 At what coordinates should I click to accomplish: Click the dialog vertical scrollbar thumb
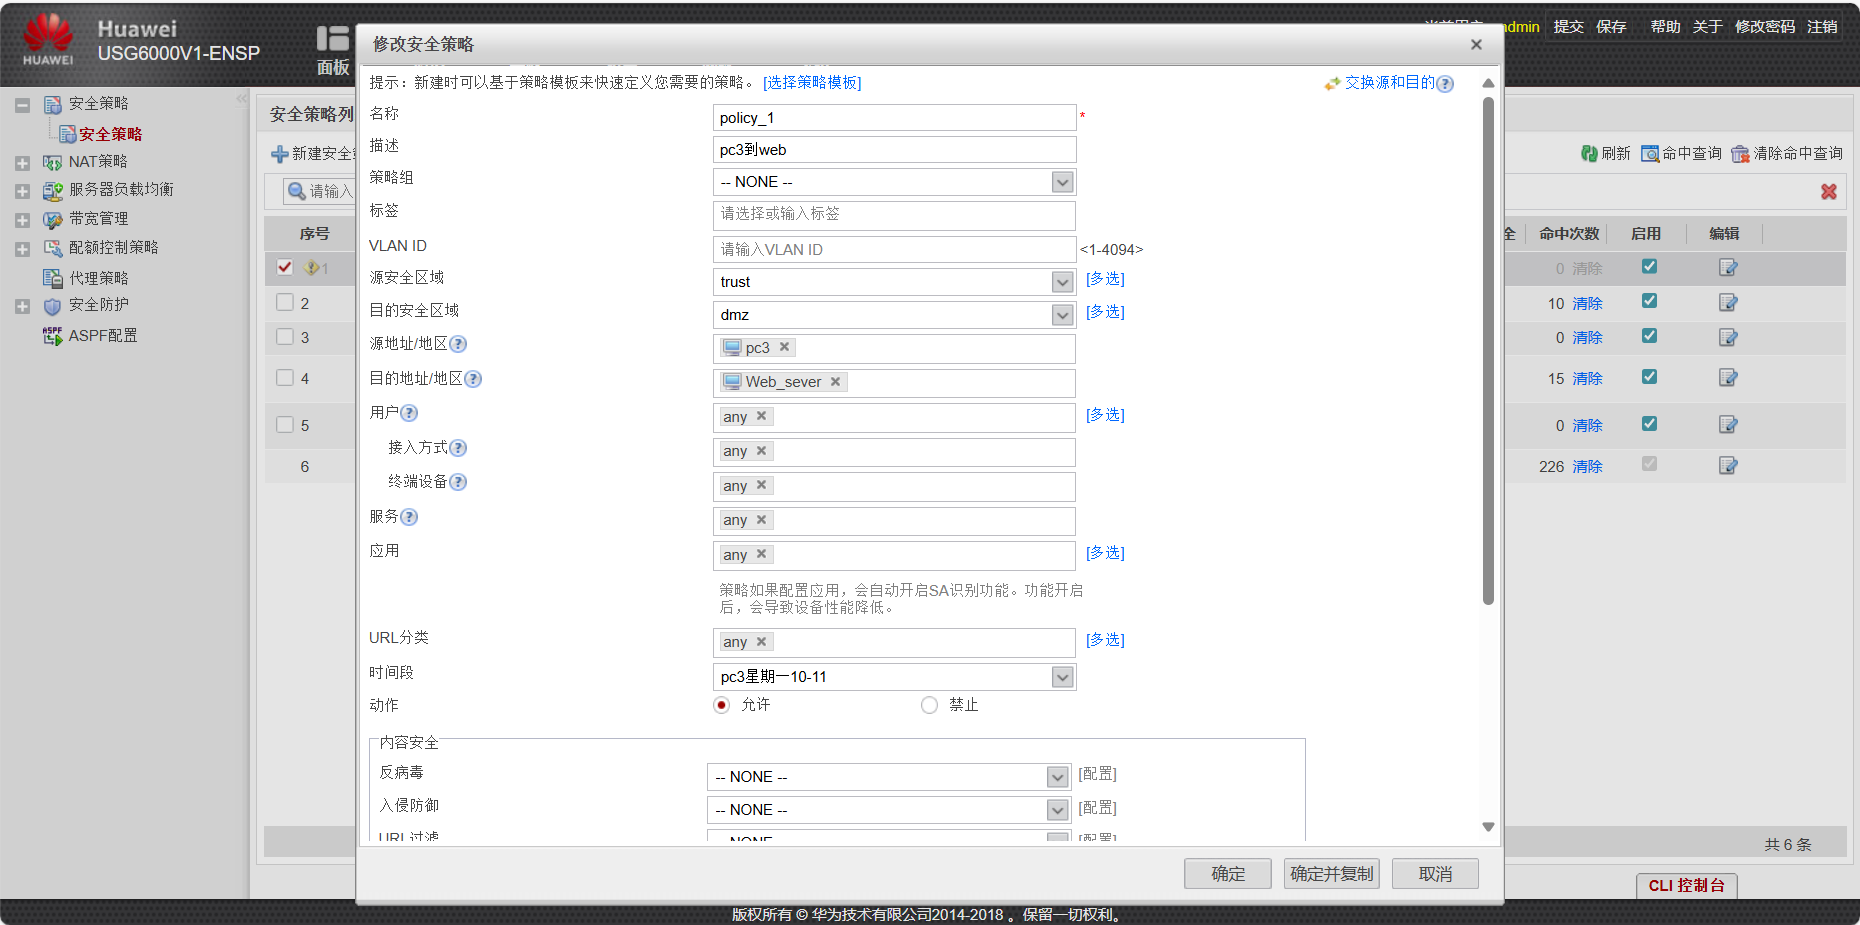[x=1488, y=350]
